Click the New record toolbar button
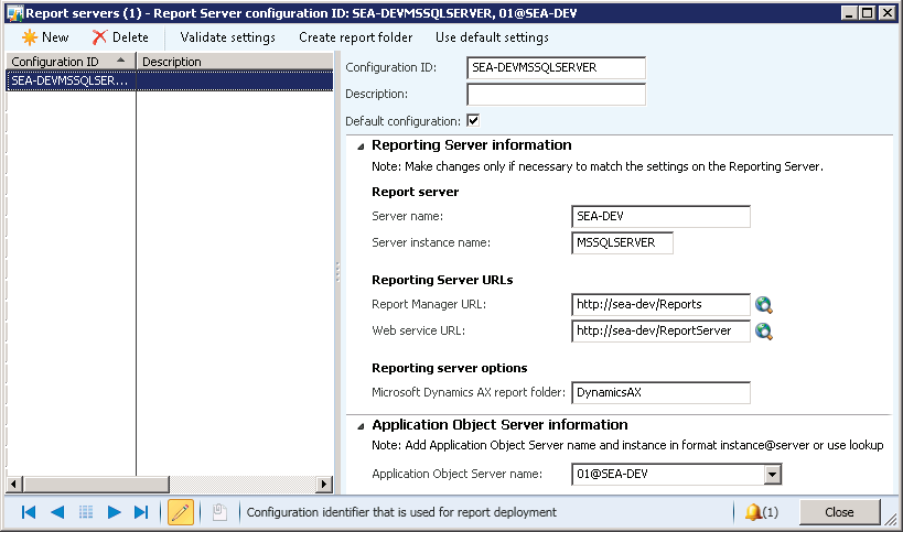 [x=45, y=37]
